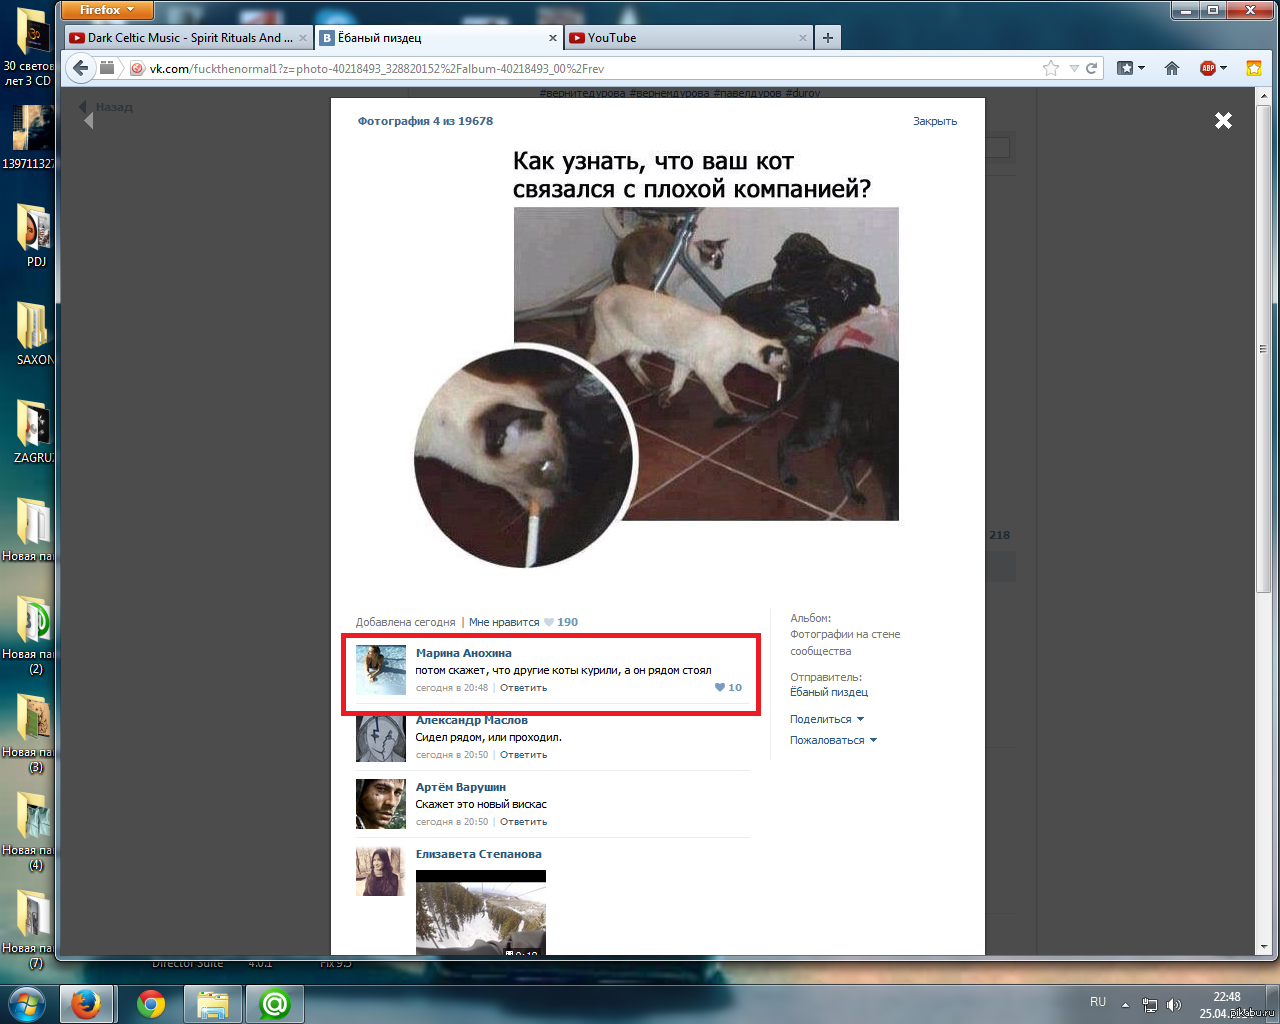This screenshot has height=1024, width=1280.
Task: Click the volume speaker tray icon
Action: (1173, 1004)
